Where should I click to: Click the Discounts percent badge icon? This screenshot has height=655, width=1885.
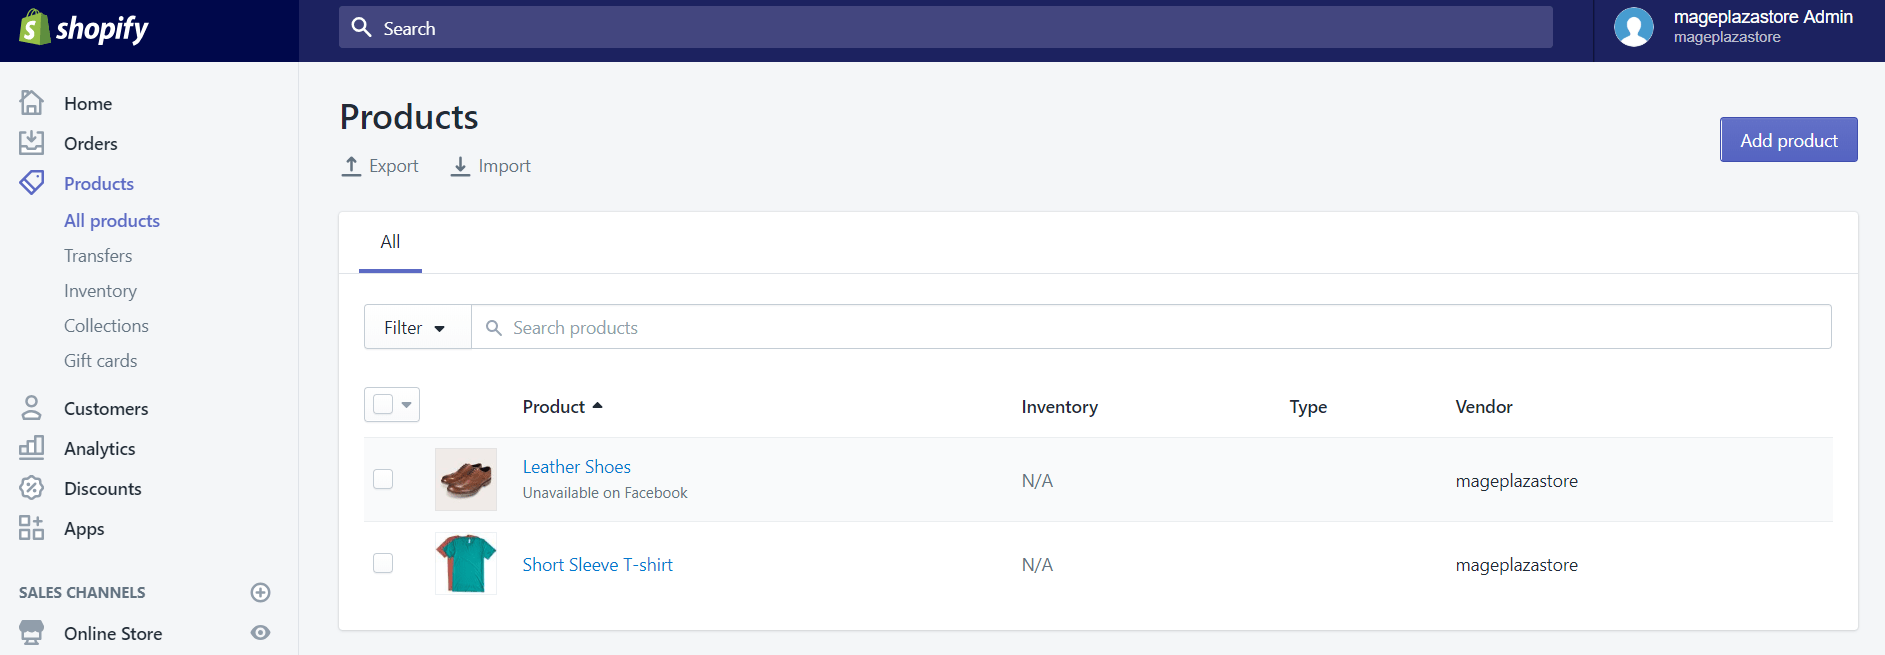pyautogui.click(x=32, y=487)
